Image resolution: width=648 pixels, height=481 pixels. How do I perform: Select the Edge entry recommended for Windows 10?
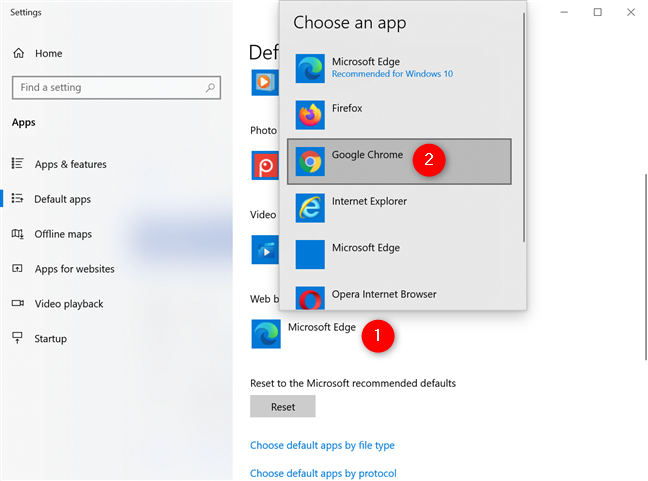(x=399, y=69)
